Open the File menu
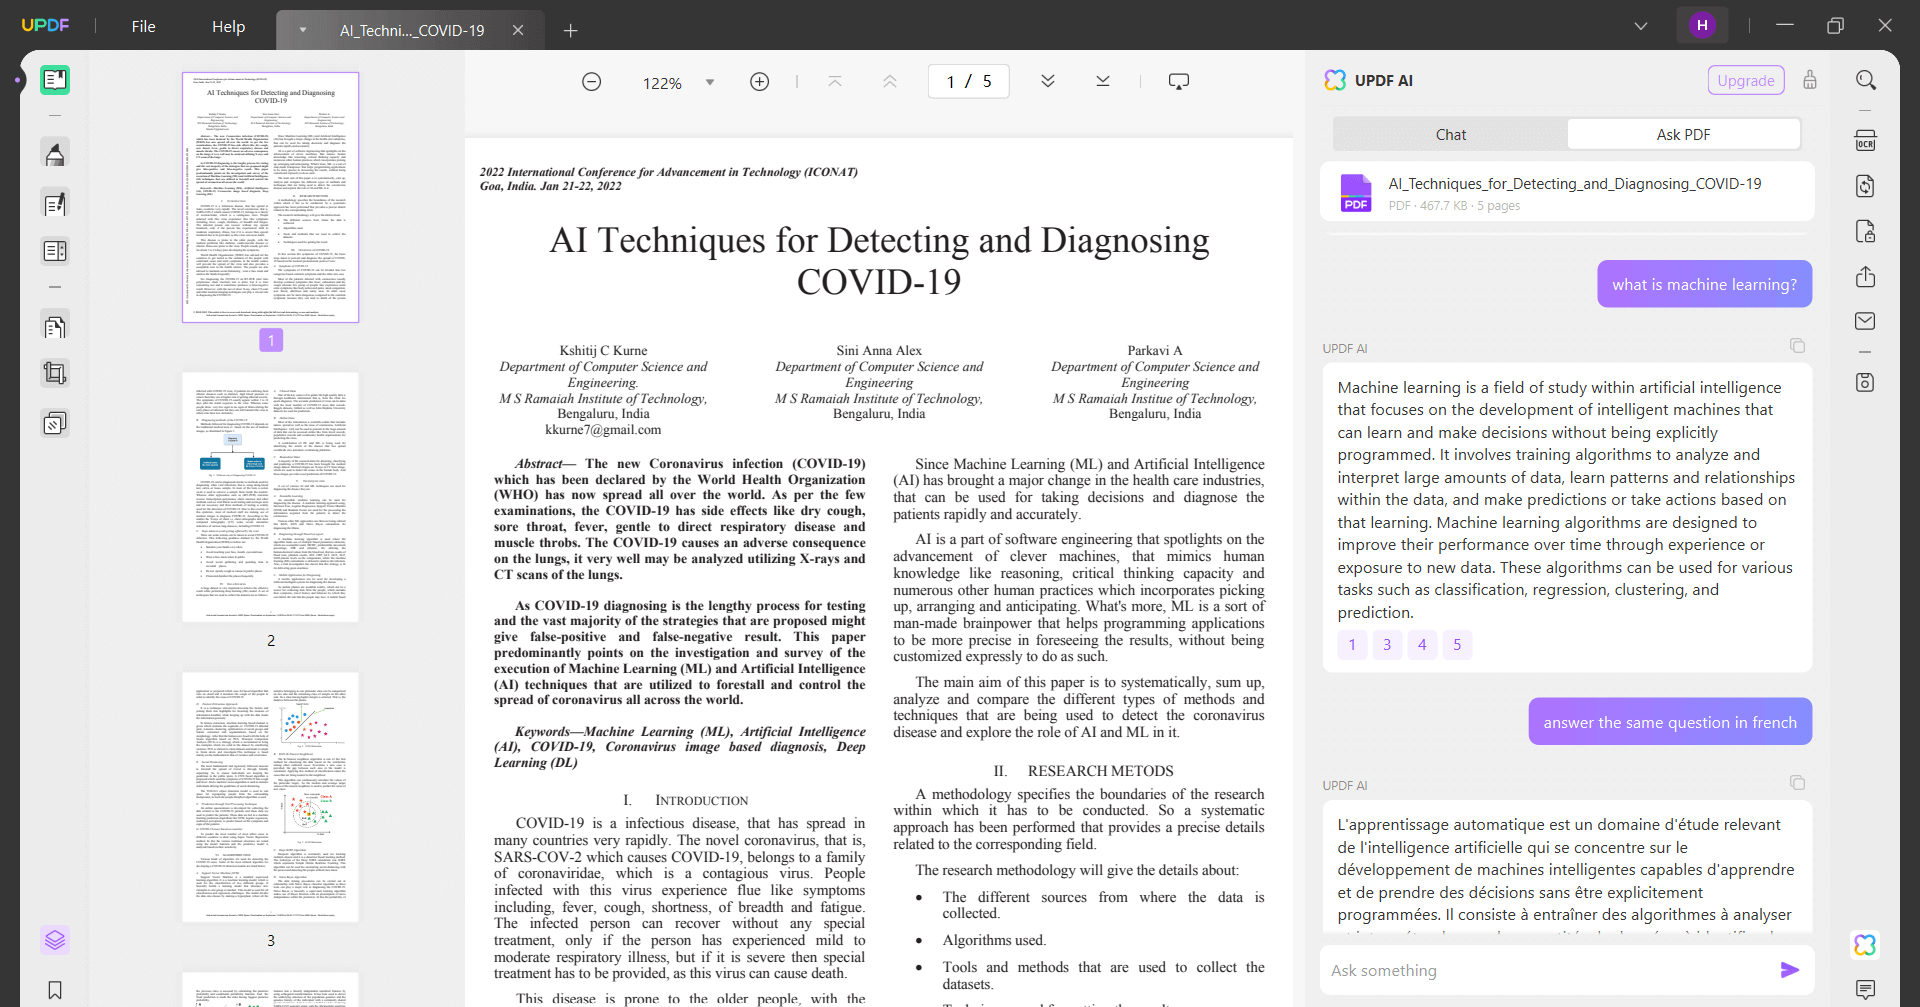The width and height of the screenshot is (1920, 1007). pyautogui.click(x=143, y=27)
